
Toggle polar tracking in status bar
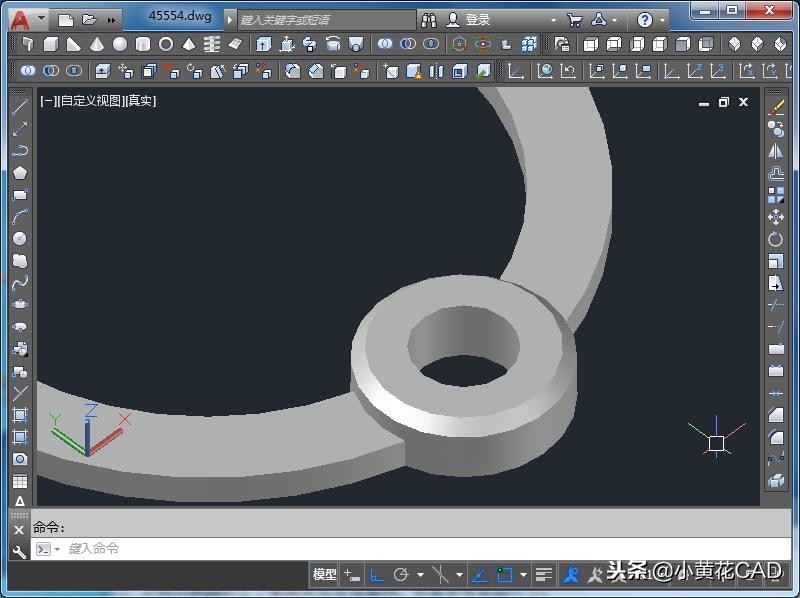tap(401, 575)
